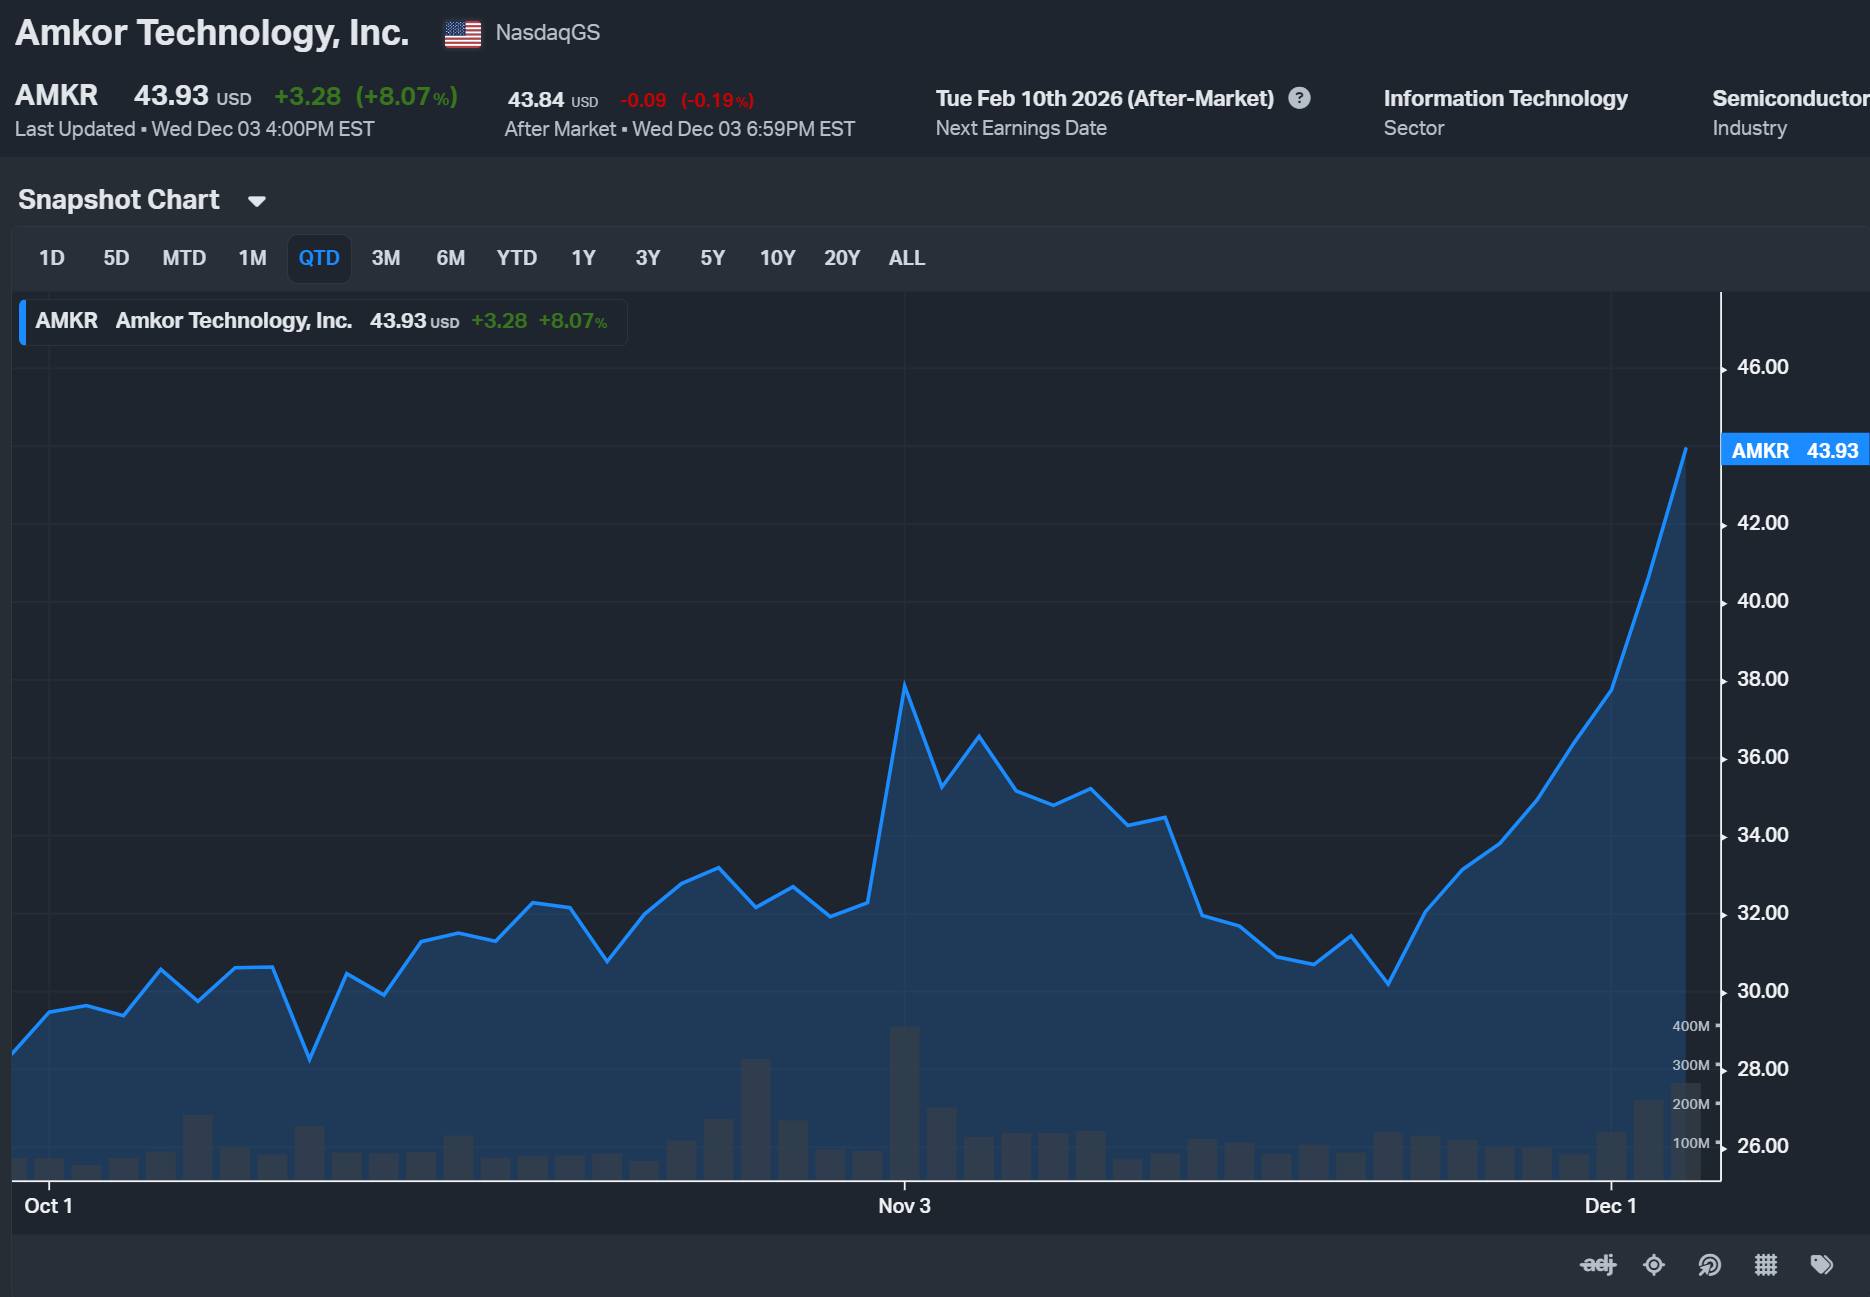Click the Information Technology sector link
This screenshot has height=1297, width=1870.
tap(1505, 98)
